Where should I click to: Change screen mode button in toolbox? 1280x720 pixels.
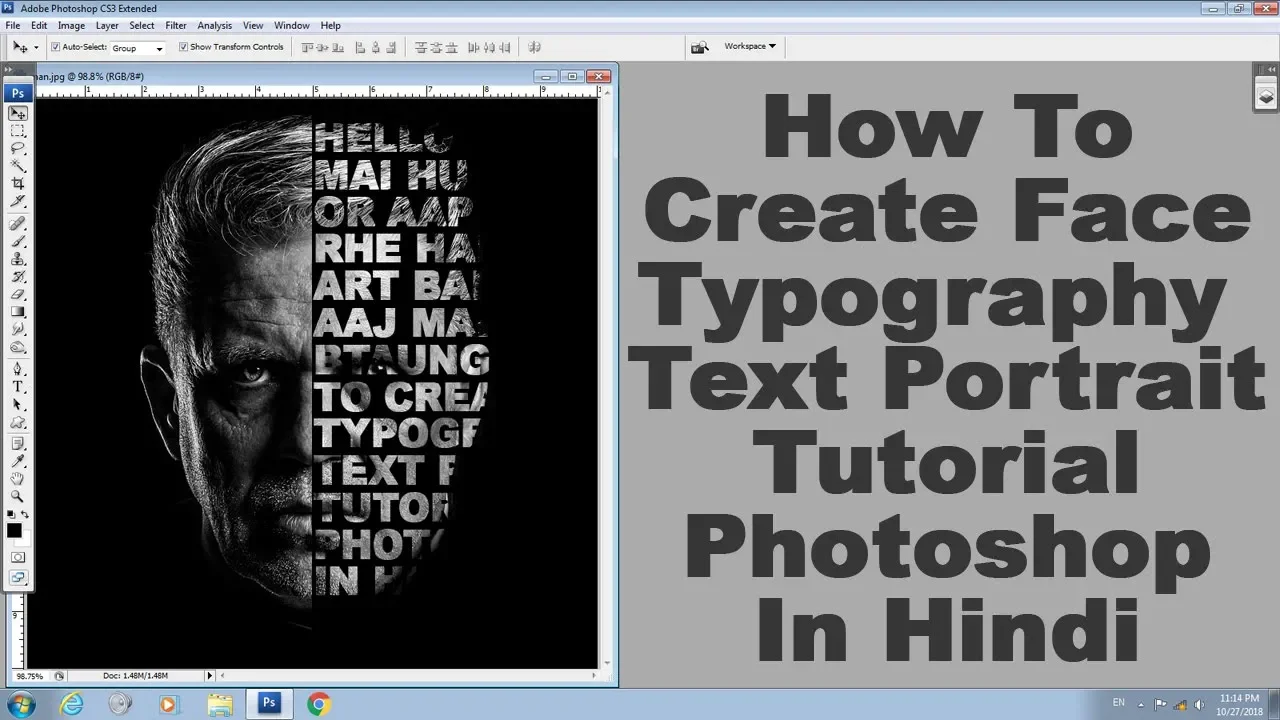click(x=18, y=578)
